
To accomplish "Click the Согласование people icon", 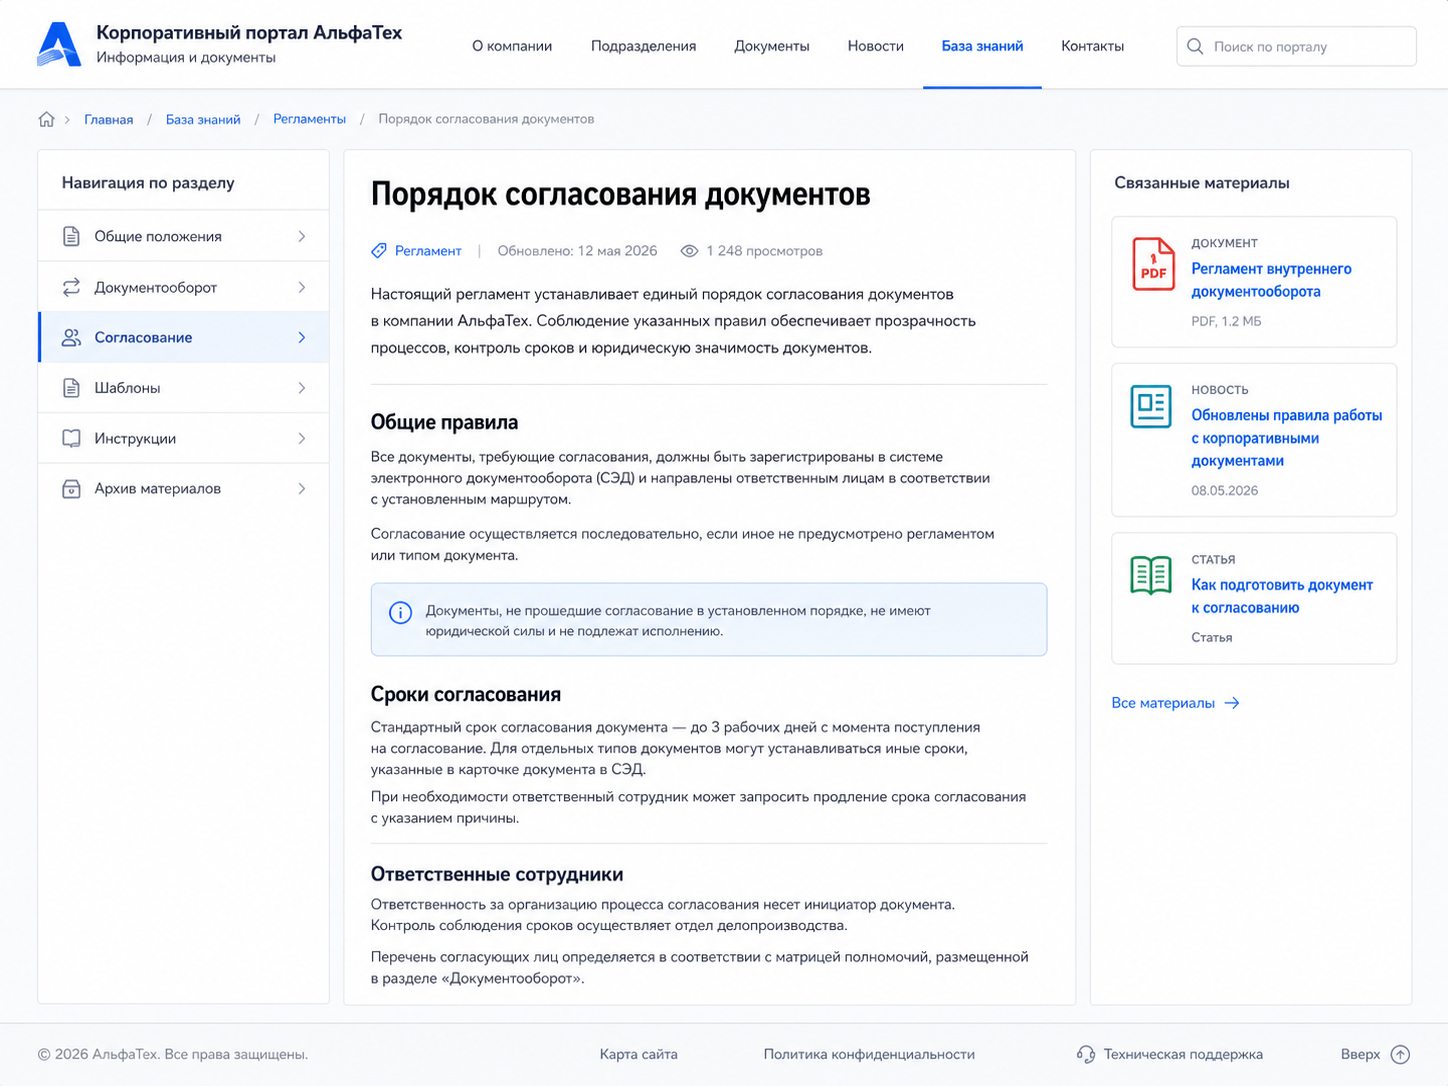I will (x=71, y=337).
